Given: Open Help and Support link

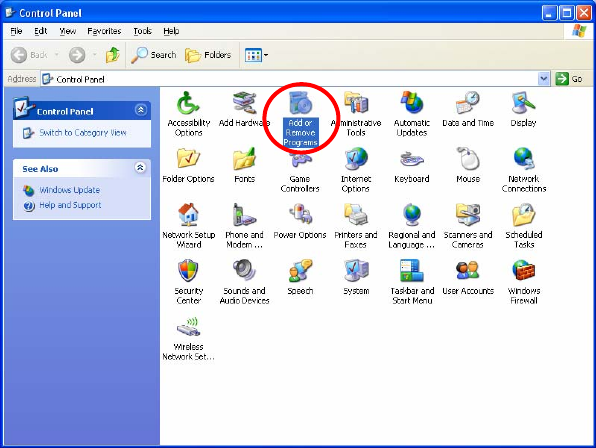Looking at the screenshot, I should [70, 205].
